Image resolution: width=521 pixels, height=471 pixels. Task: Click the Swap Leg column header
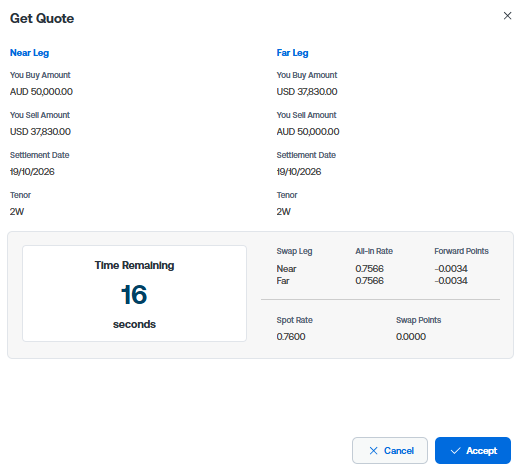pos(294,251)
